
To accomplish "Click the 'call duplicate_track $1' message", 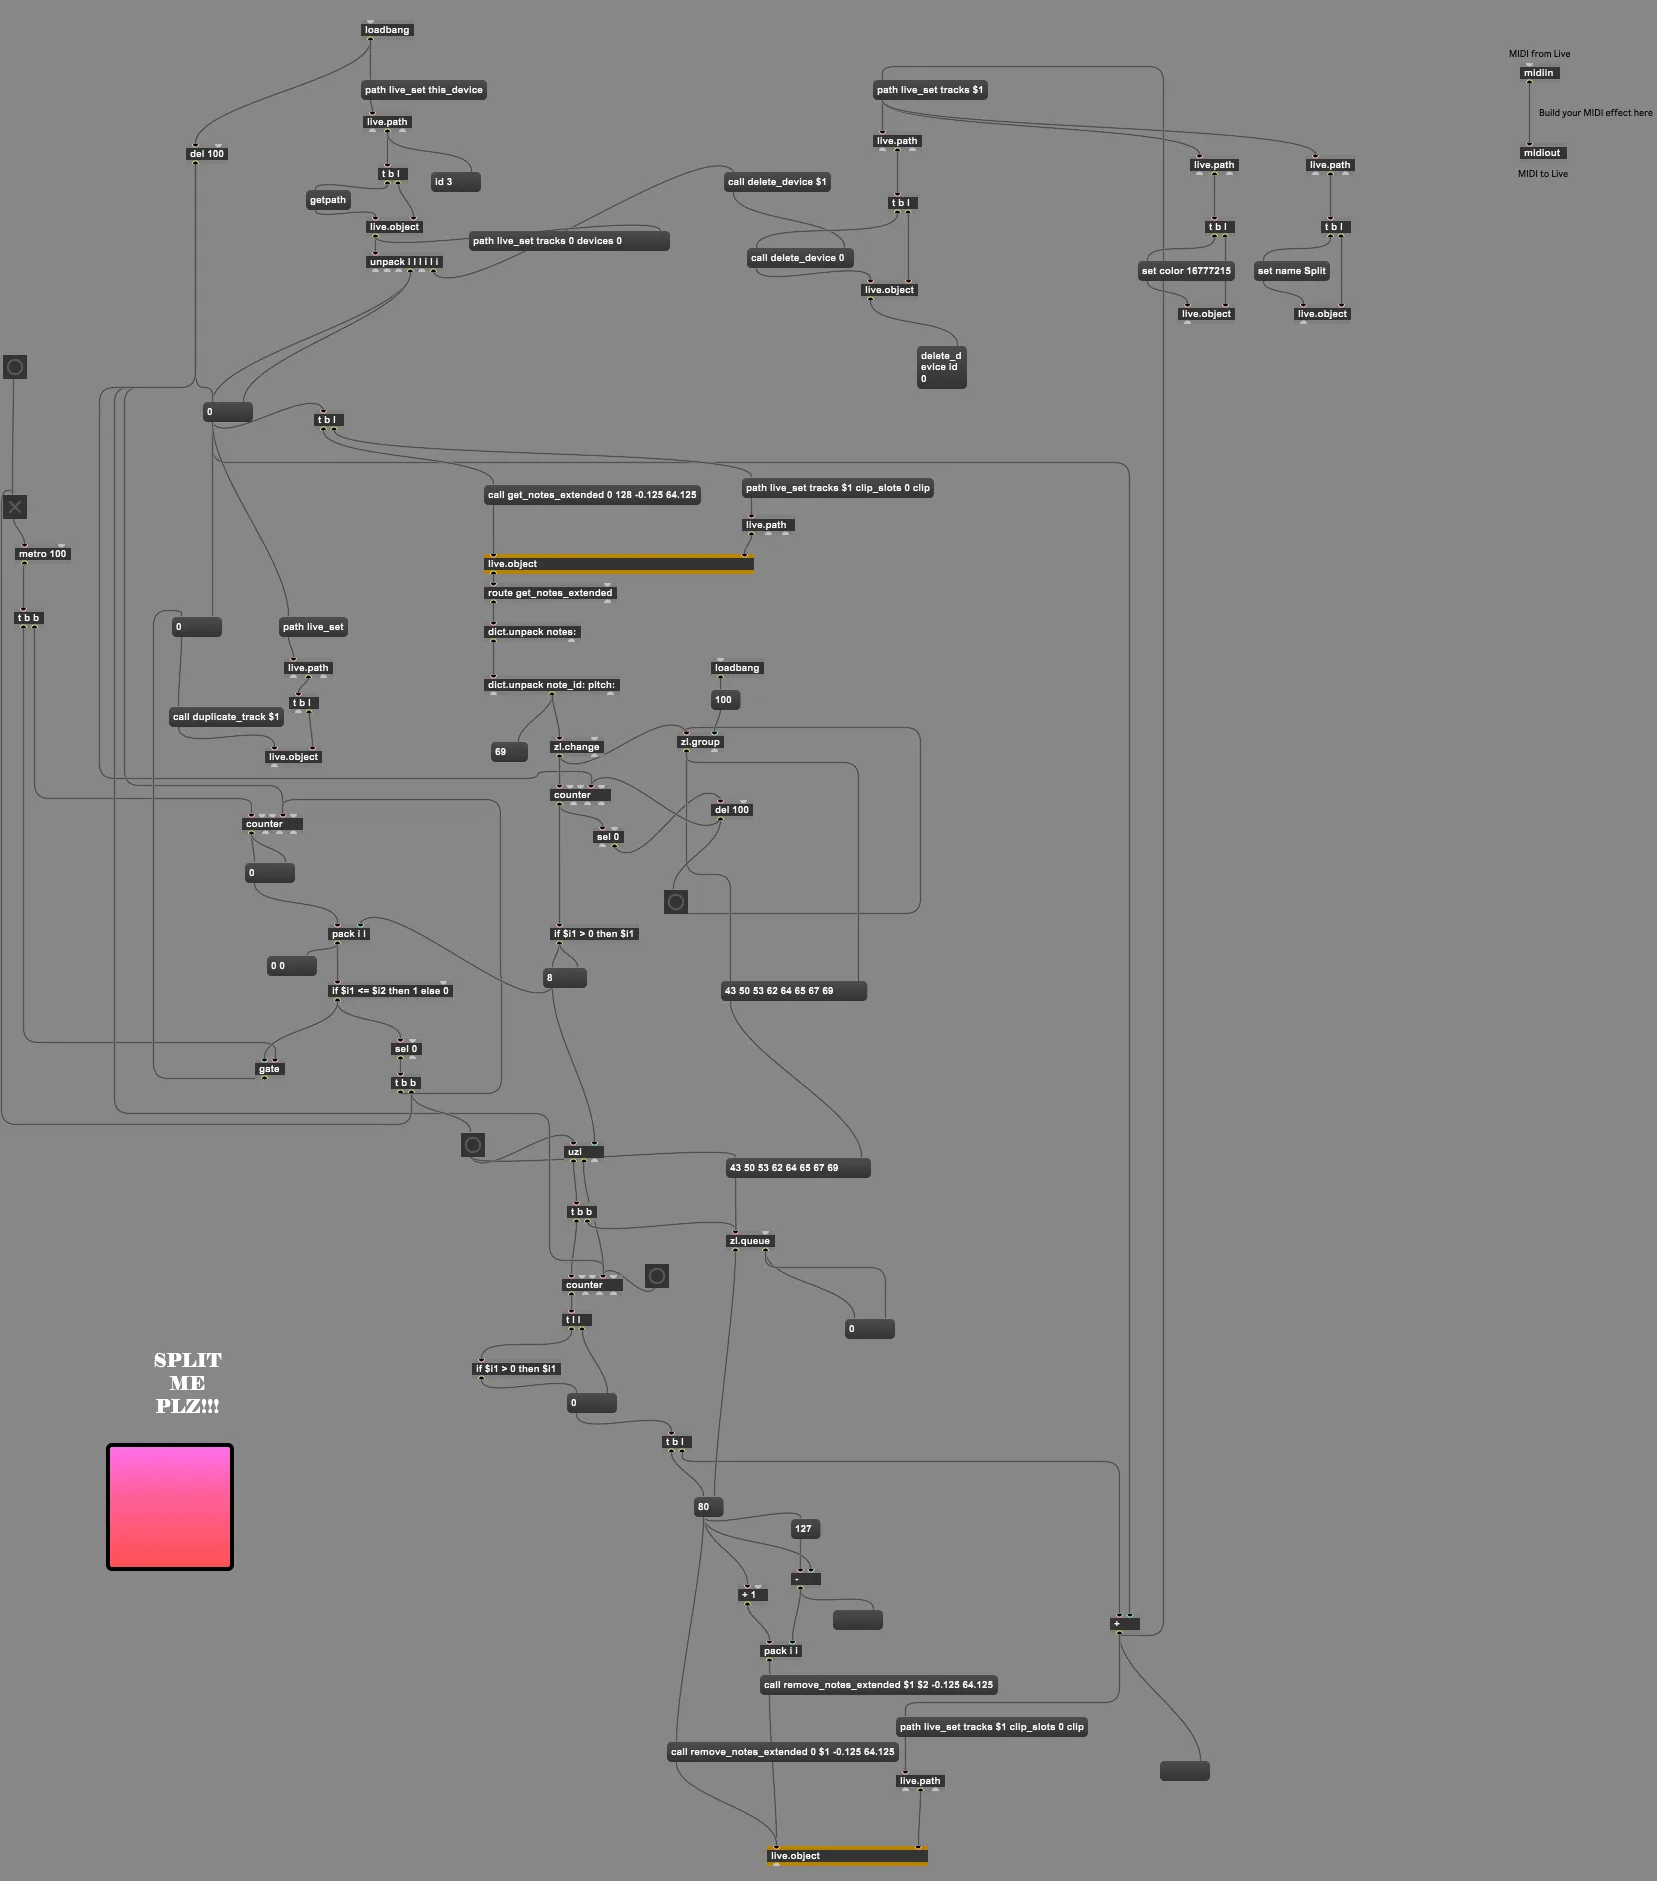I will (226, 717).
